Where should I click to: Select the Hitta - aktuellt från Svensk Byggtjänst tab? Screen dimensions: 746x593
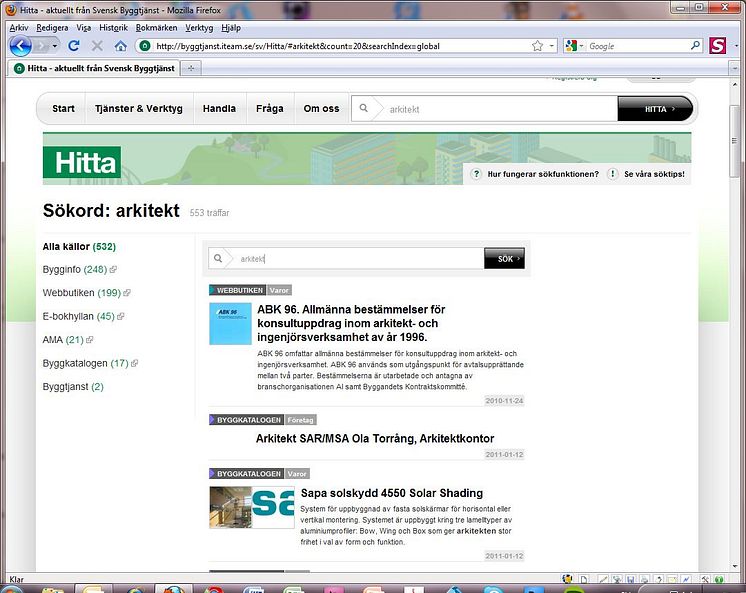pos(94,68)
